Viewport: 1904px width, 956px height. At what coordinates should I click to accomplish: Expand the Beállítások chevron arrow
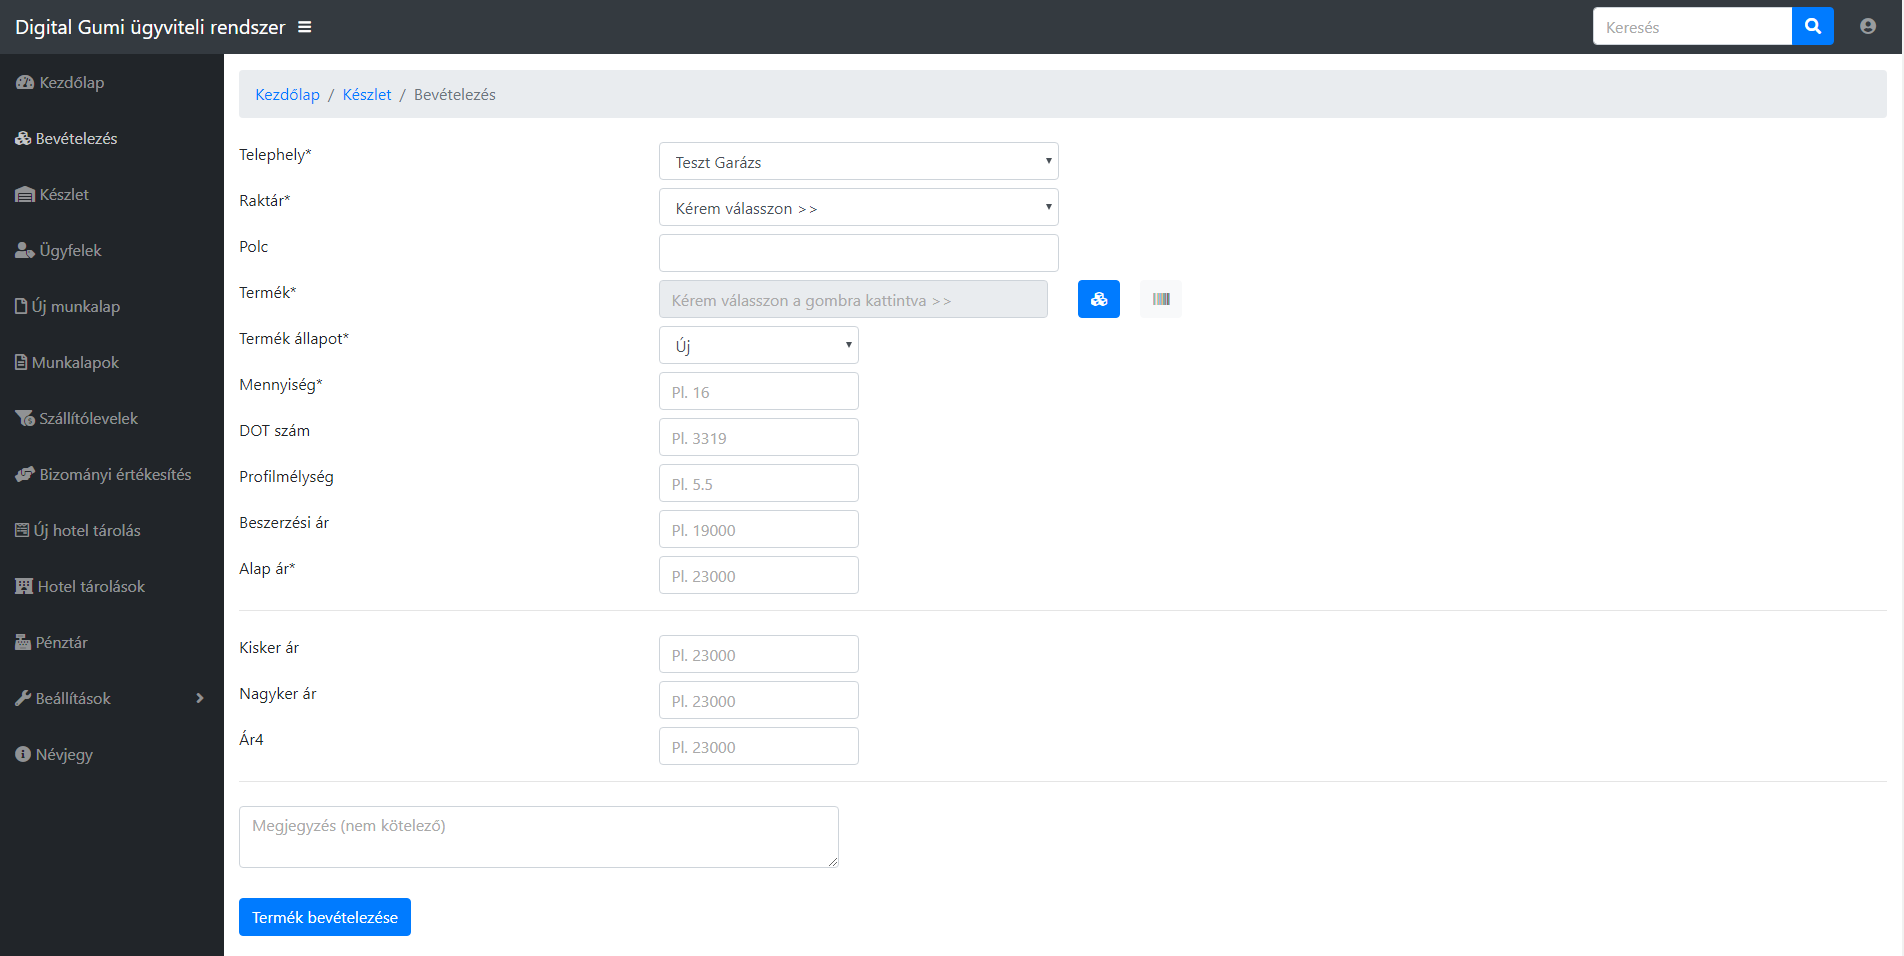[200, 699]
